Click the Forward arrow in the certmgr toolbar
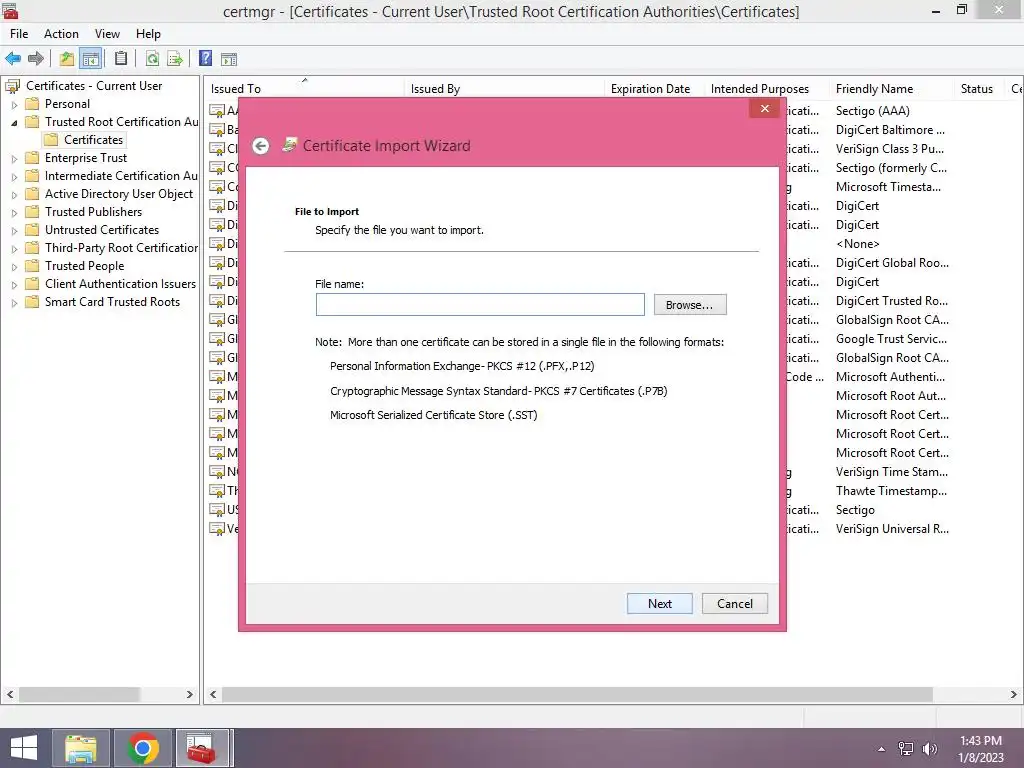The width and height of the screenshot is (1024, 768). pos(36,59)
